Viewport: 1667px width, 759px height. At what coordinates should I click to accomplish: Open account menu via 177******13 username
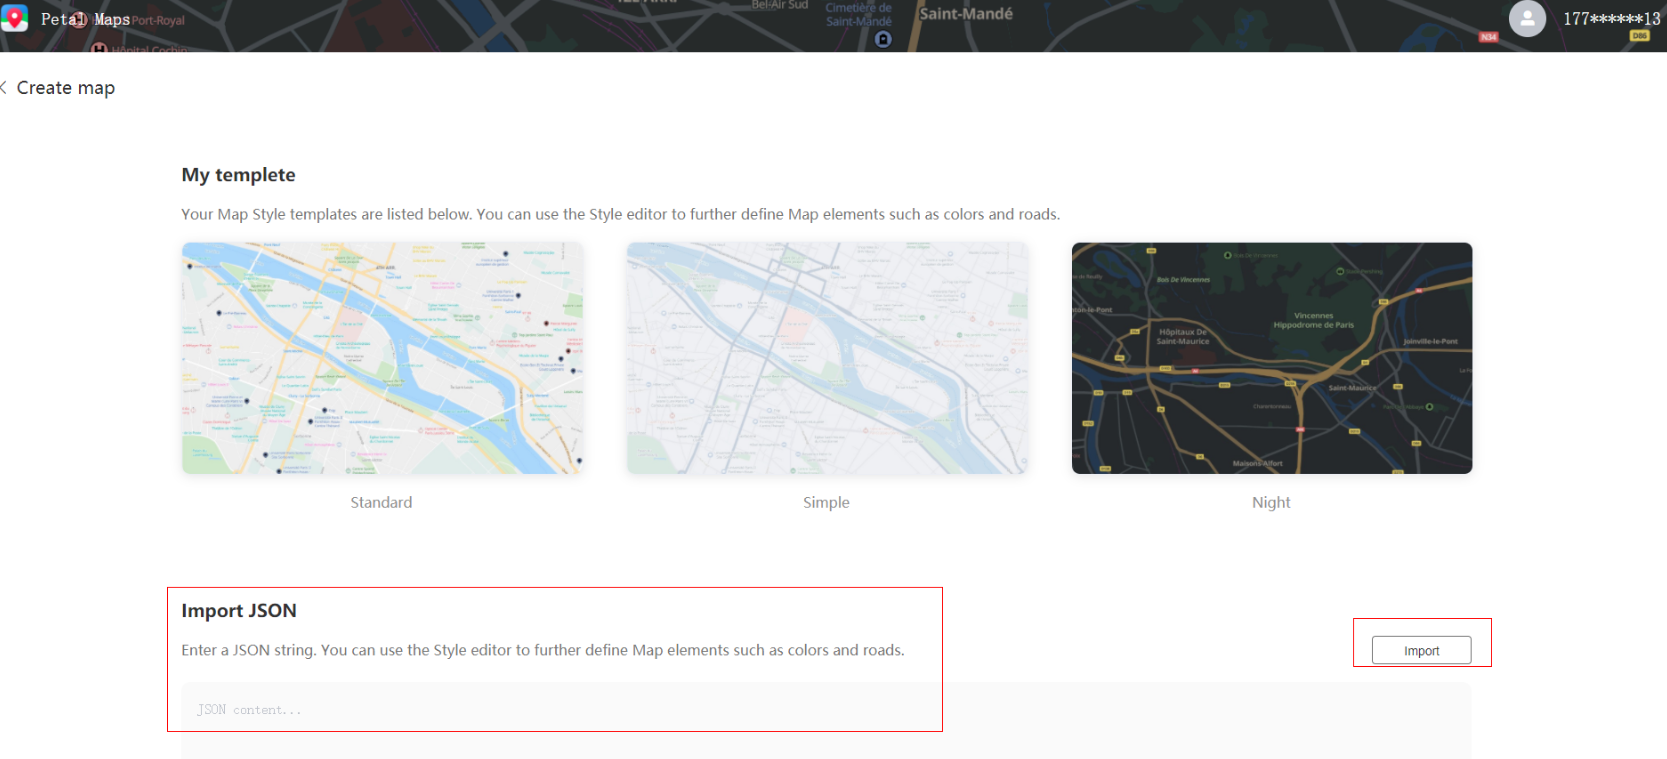[x=1611, y=19]
